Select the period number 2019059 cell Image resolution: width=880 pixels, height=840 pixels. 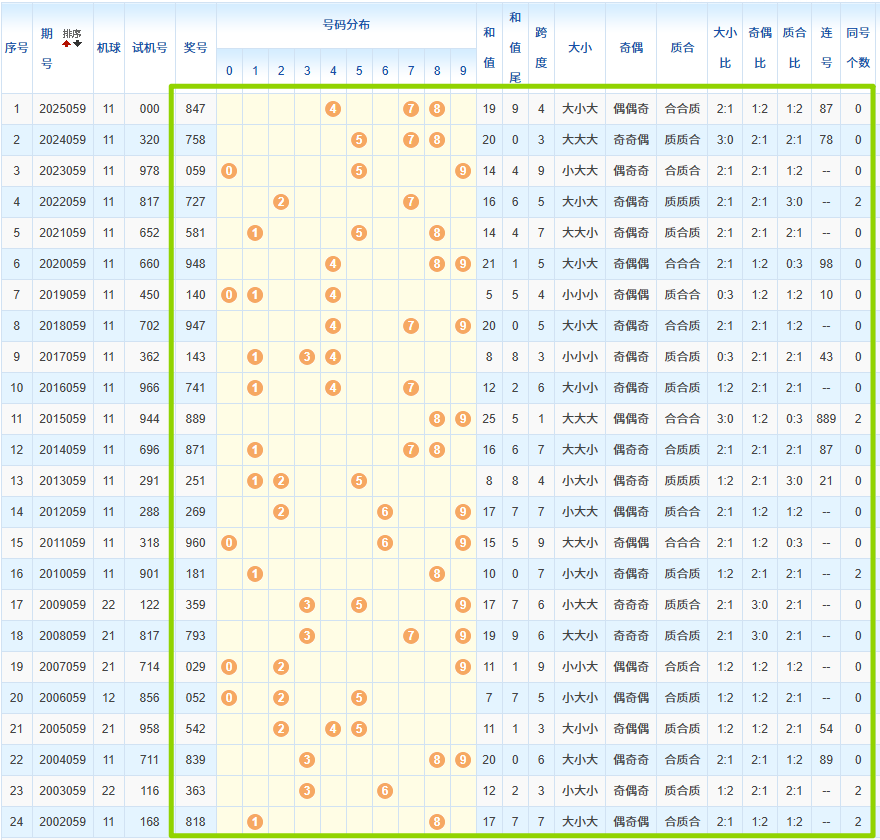[x=62, y=295]
